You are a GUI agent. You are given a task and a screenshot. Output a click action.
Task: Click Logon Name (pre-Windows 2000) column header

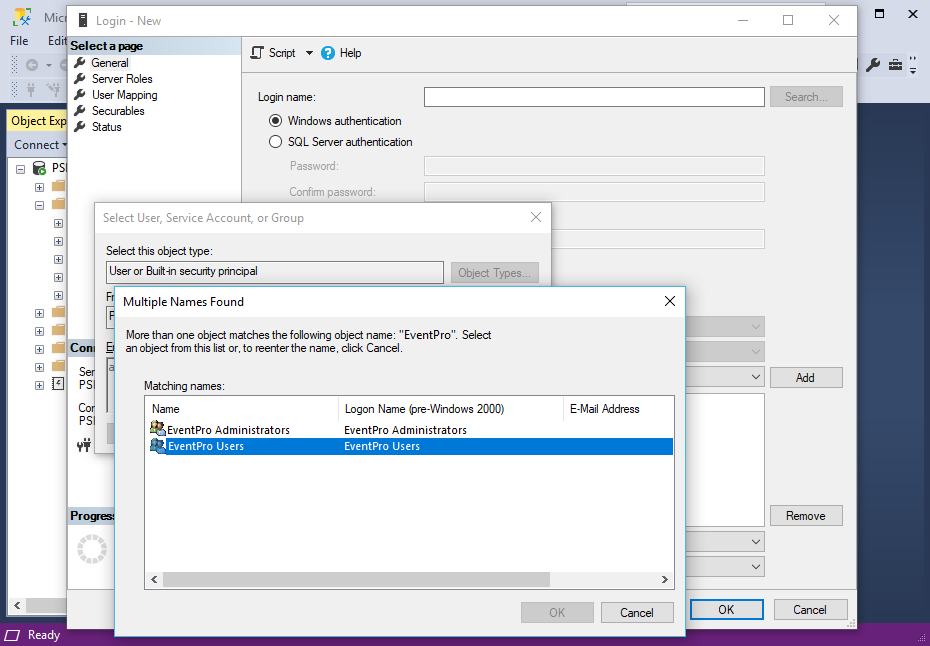point(451,409)
